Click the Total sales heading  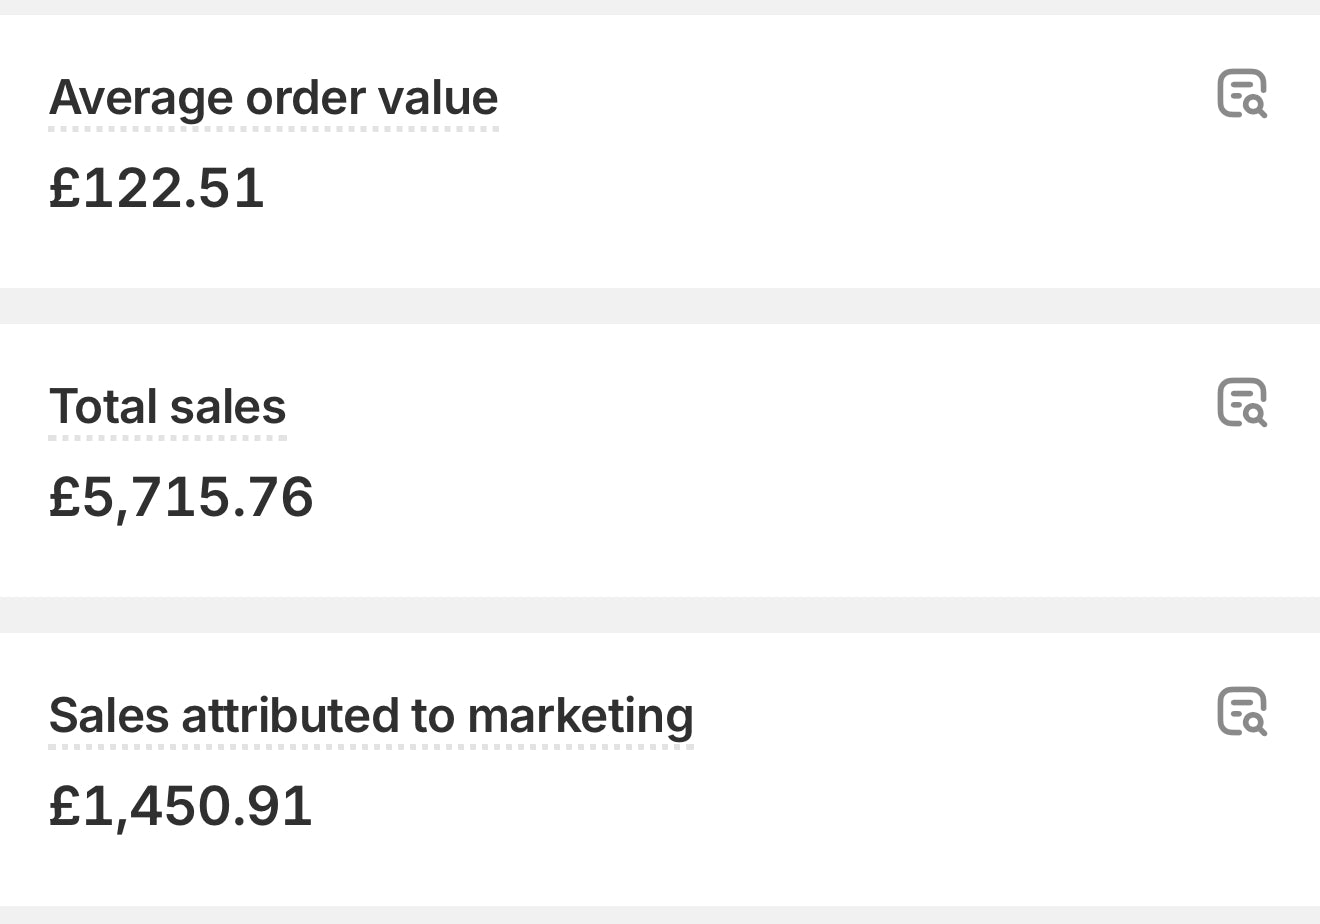[167, 407]
